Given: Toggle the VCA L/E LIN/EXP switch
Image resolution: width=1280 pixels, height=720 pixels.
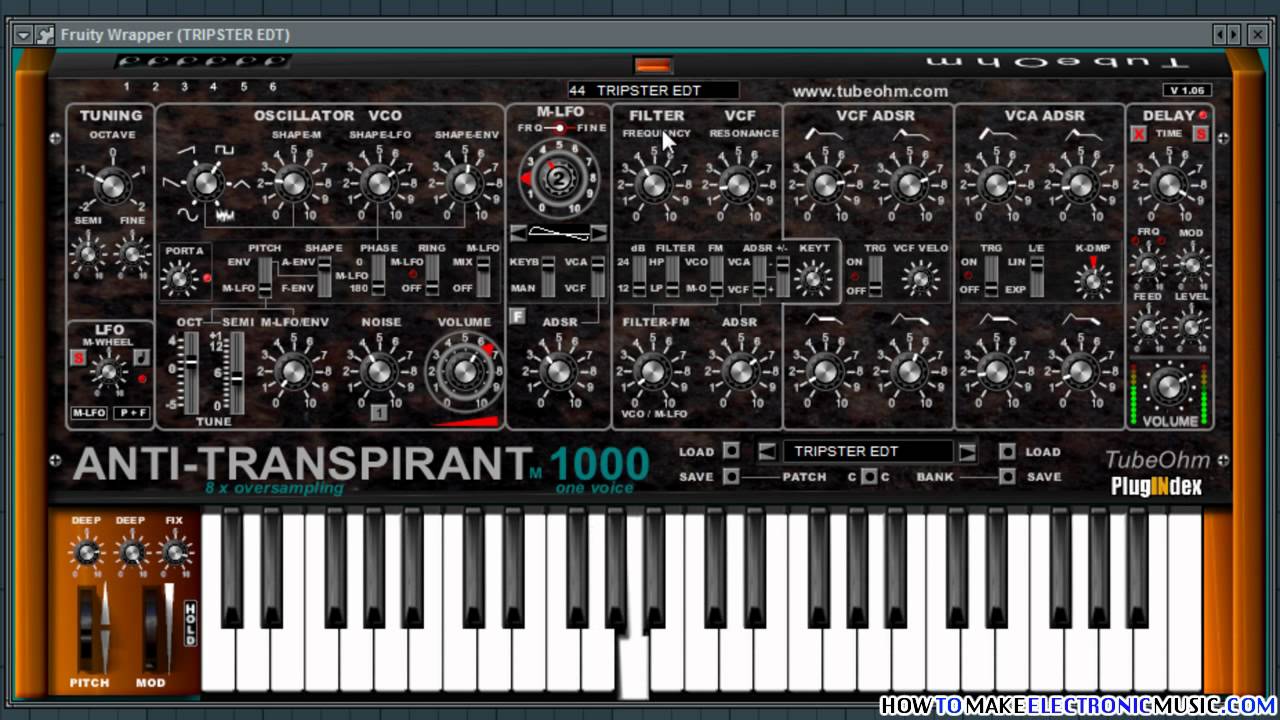Looking at the screenshot, I should pos(1037,276).
